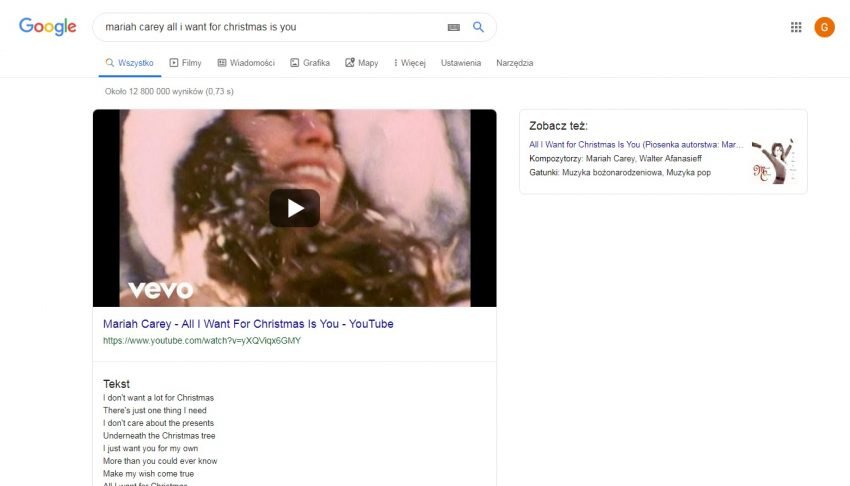Expand the Więcej menu

(x=410, y=63)
